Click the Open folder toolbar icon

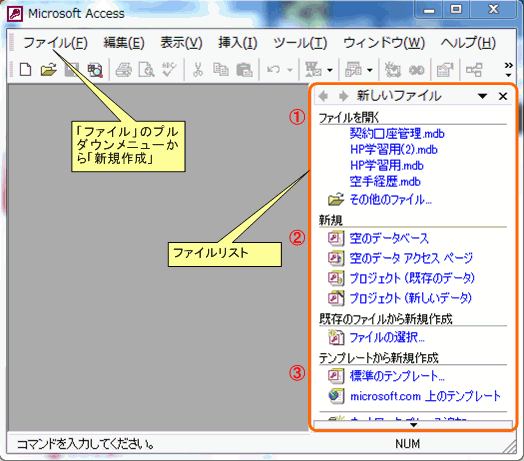(x=49, y=70)
